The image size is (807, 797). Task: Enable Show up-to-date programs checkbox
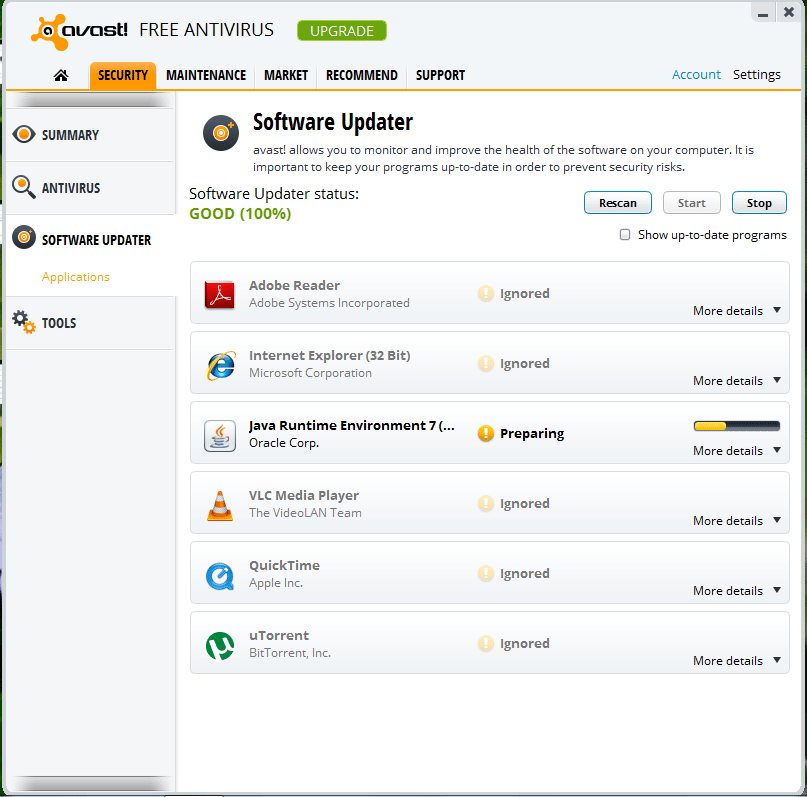tap(625, 235)
